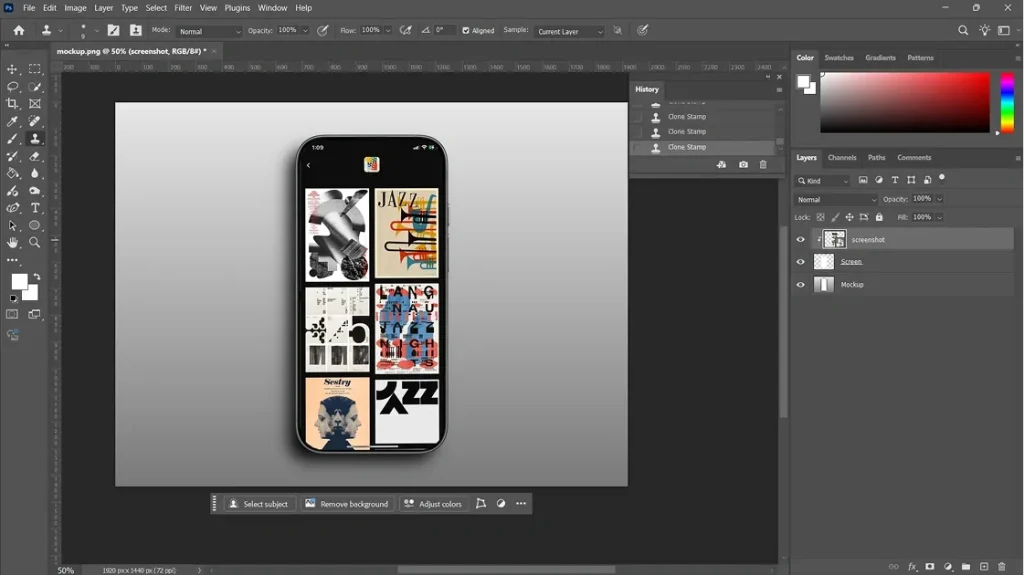Open the Opacity dropdown in options bar
The image size is (1024, 575).
(x=304, y=31)
